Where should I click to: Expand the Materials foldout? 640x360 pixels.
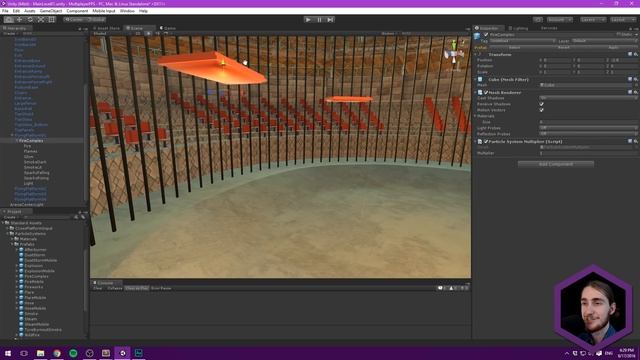[x=475, y=116]
